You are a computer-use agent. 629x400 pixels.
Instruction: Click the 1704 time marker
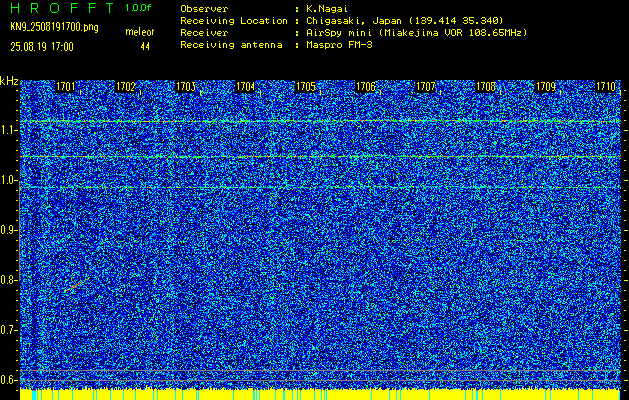click(x=246, y=86)
